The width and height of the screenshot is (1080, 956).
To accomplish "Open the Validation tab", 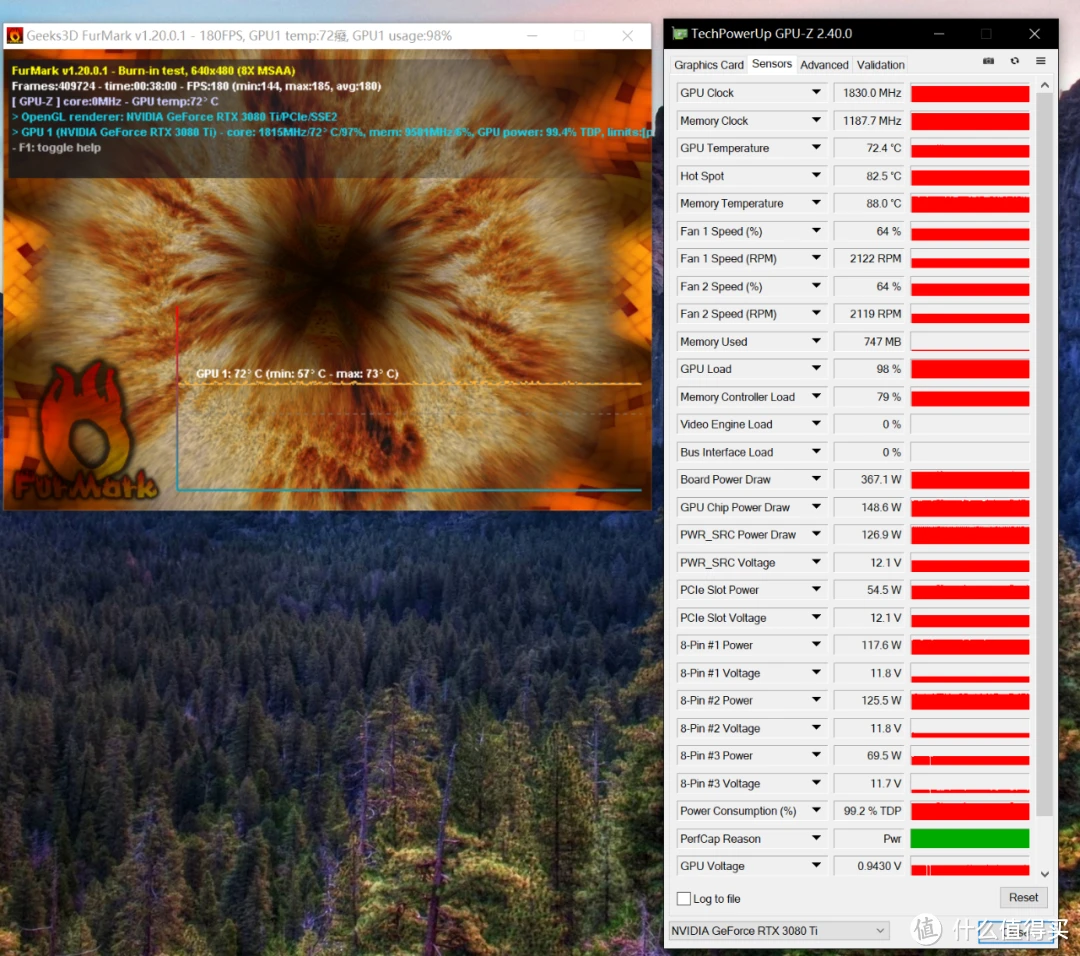I will click(881, 65).
